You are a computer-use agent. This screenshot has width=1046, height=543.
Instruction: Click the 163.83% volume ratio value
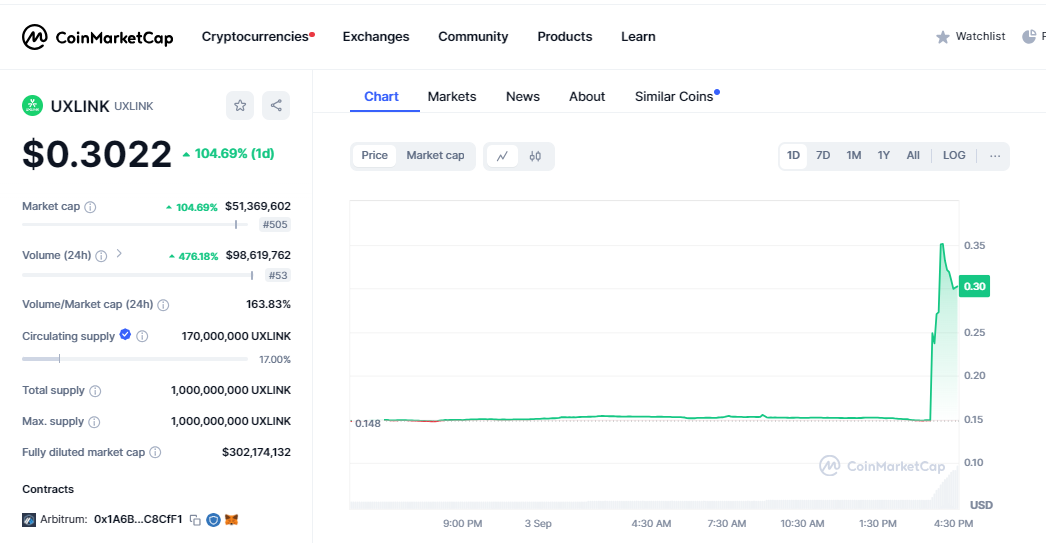tap(269, 304)
